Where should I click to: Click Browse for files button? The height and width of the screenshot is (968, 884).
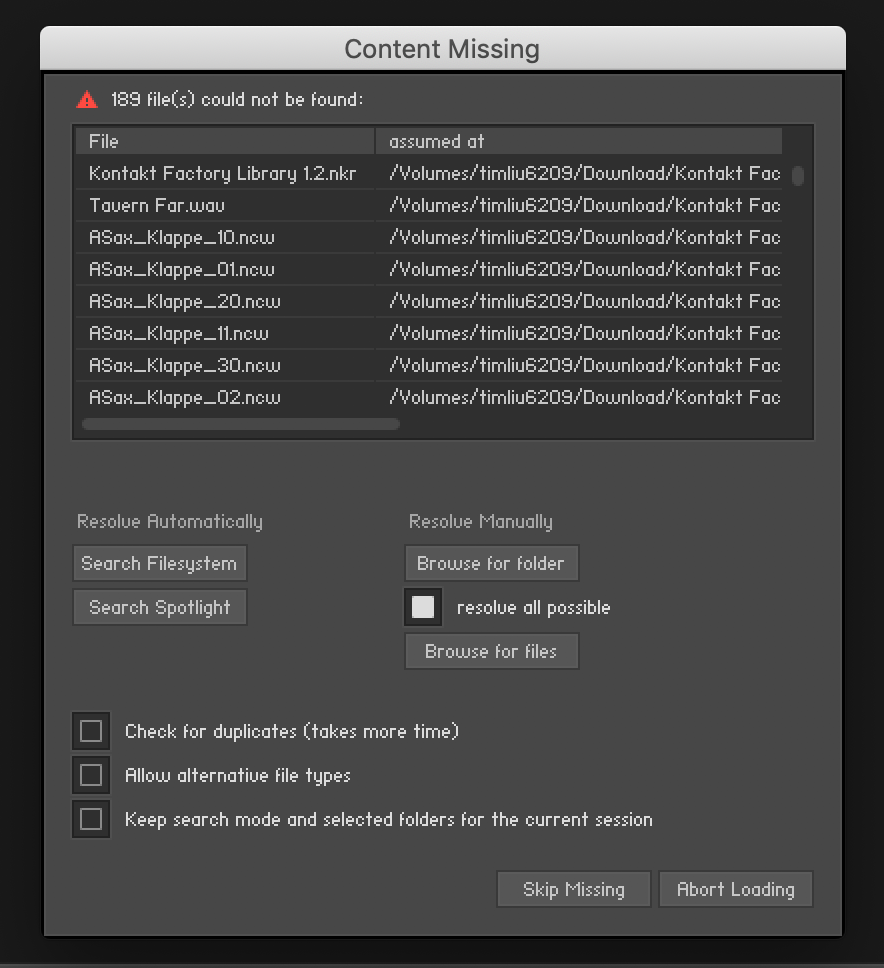[x=491, y=651]
